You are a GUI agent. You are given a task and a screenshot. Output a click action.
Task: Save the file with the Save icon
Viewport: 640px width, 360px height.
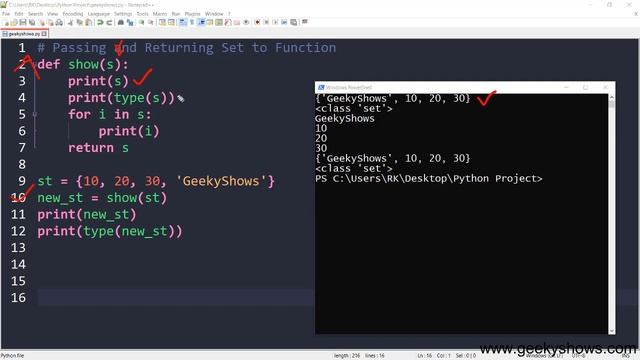pos(23,22)
